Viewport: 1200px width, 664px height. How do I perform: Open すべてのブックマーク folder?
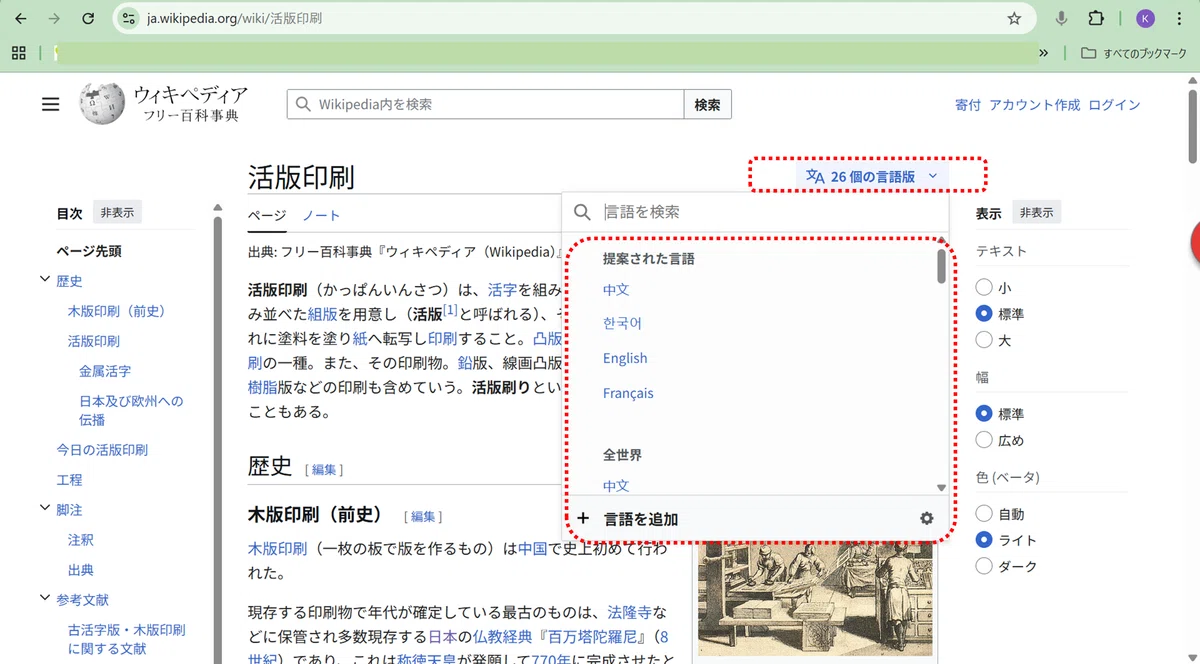[1134, 53]
